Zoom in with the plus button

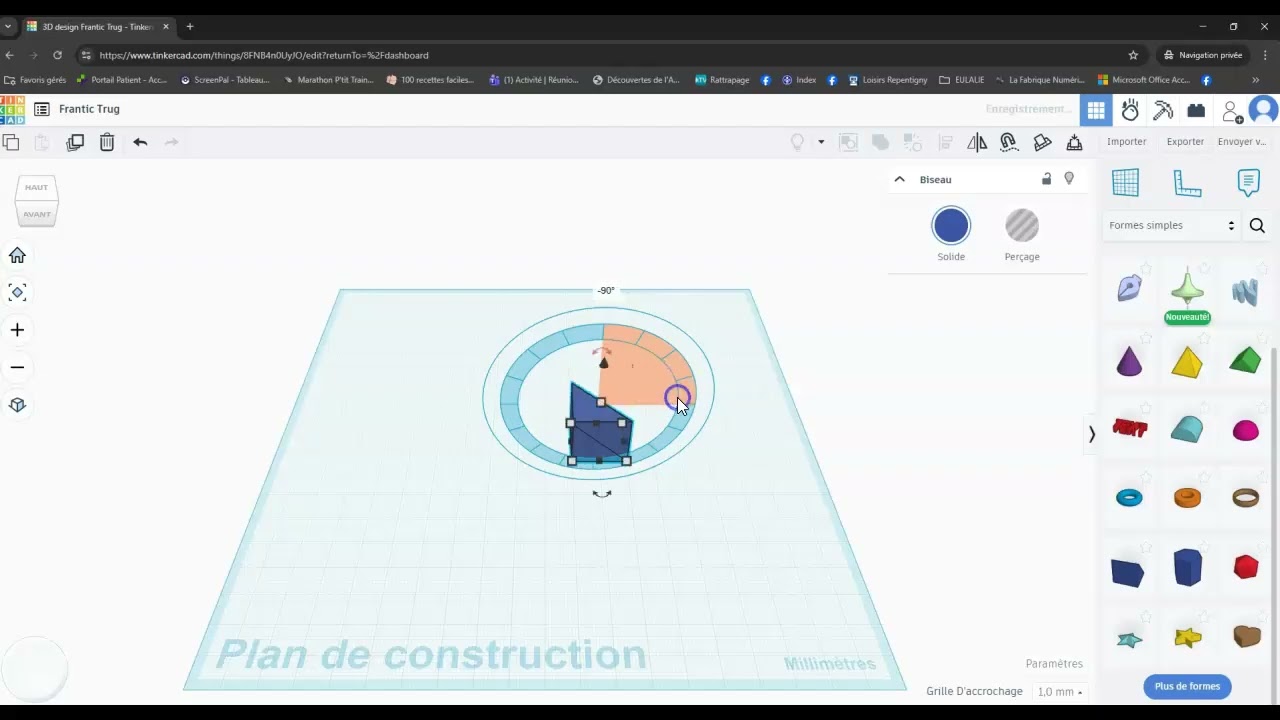click(17, 329)
